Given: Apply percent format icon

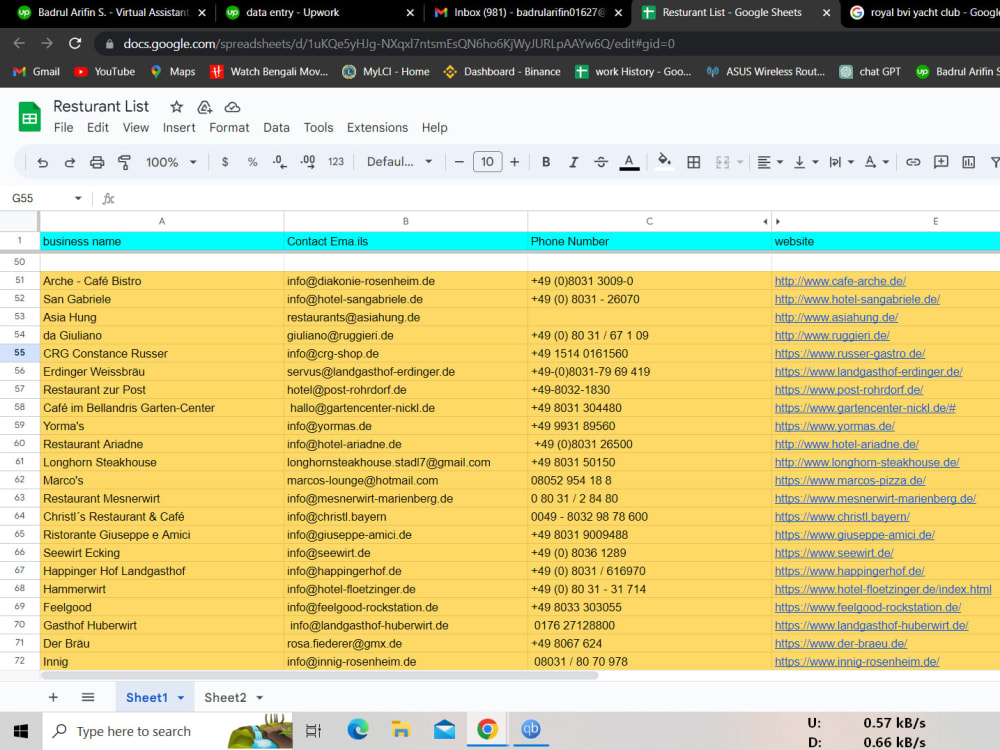Looking at the screenshot, I should tap(253, 162).
